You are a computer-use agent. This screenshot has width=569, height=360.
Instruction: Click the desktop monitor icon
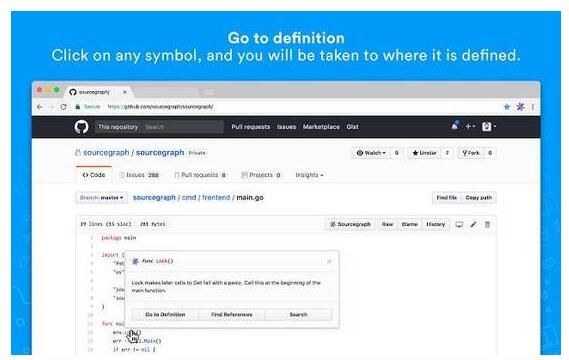tap(459, 225)
